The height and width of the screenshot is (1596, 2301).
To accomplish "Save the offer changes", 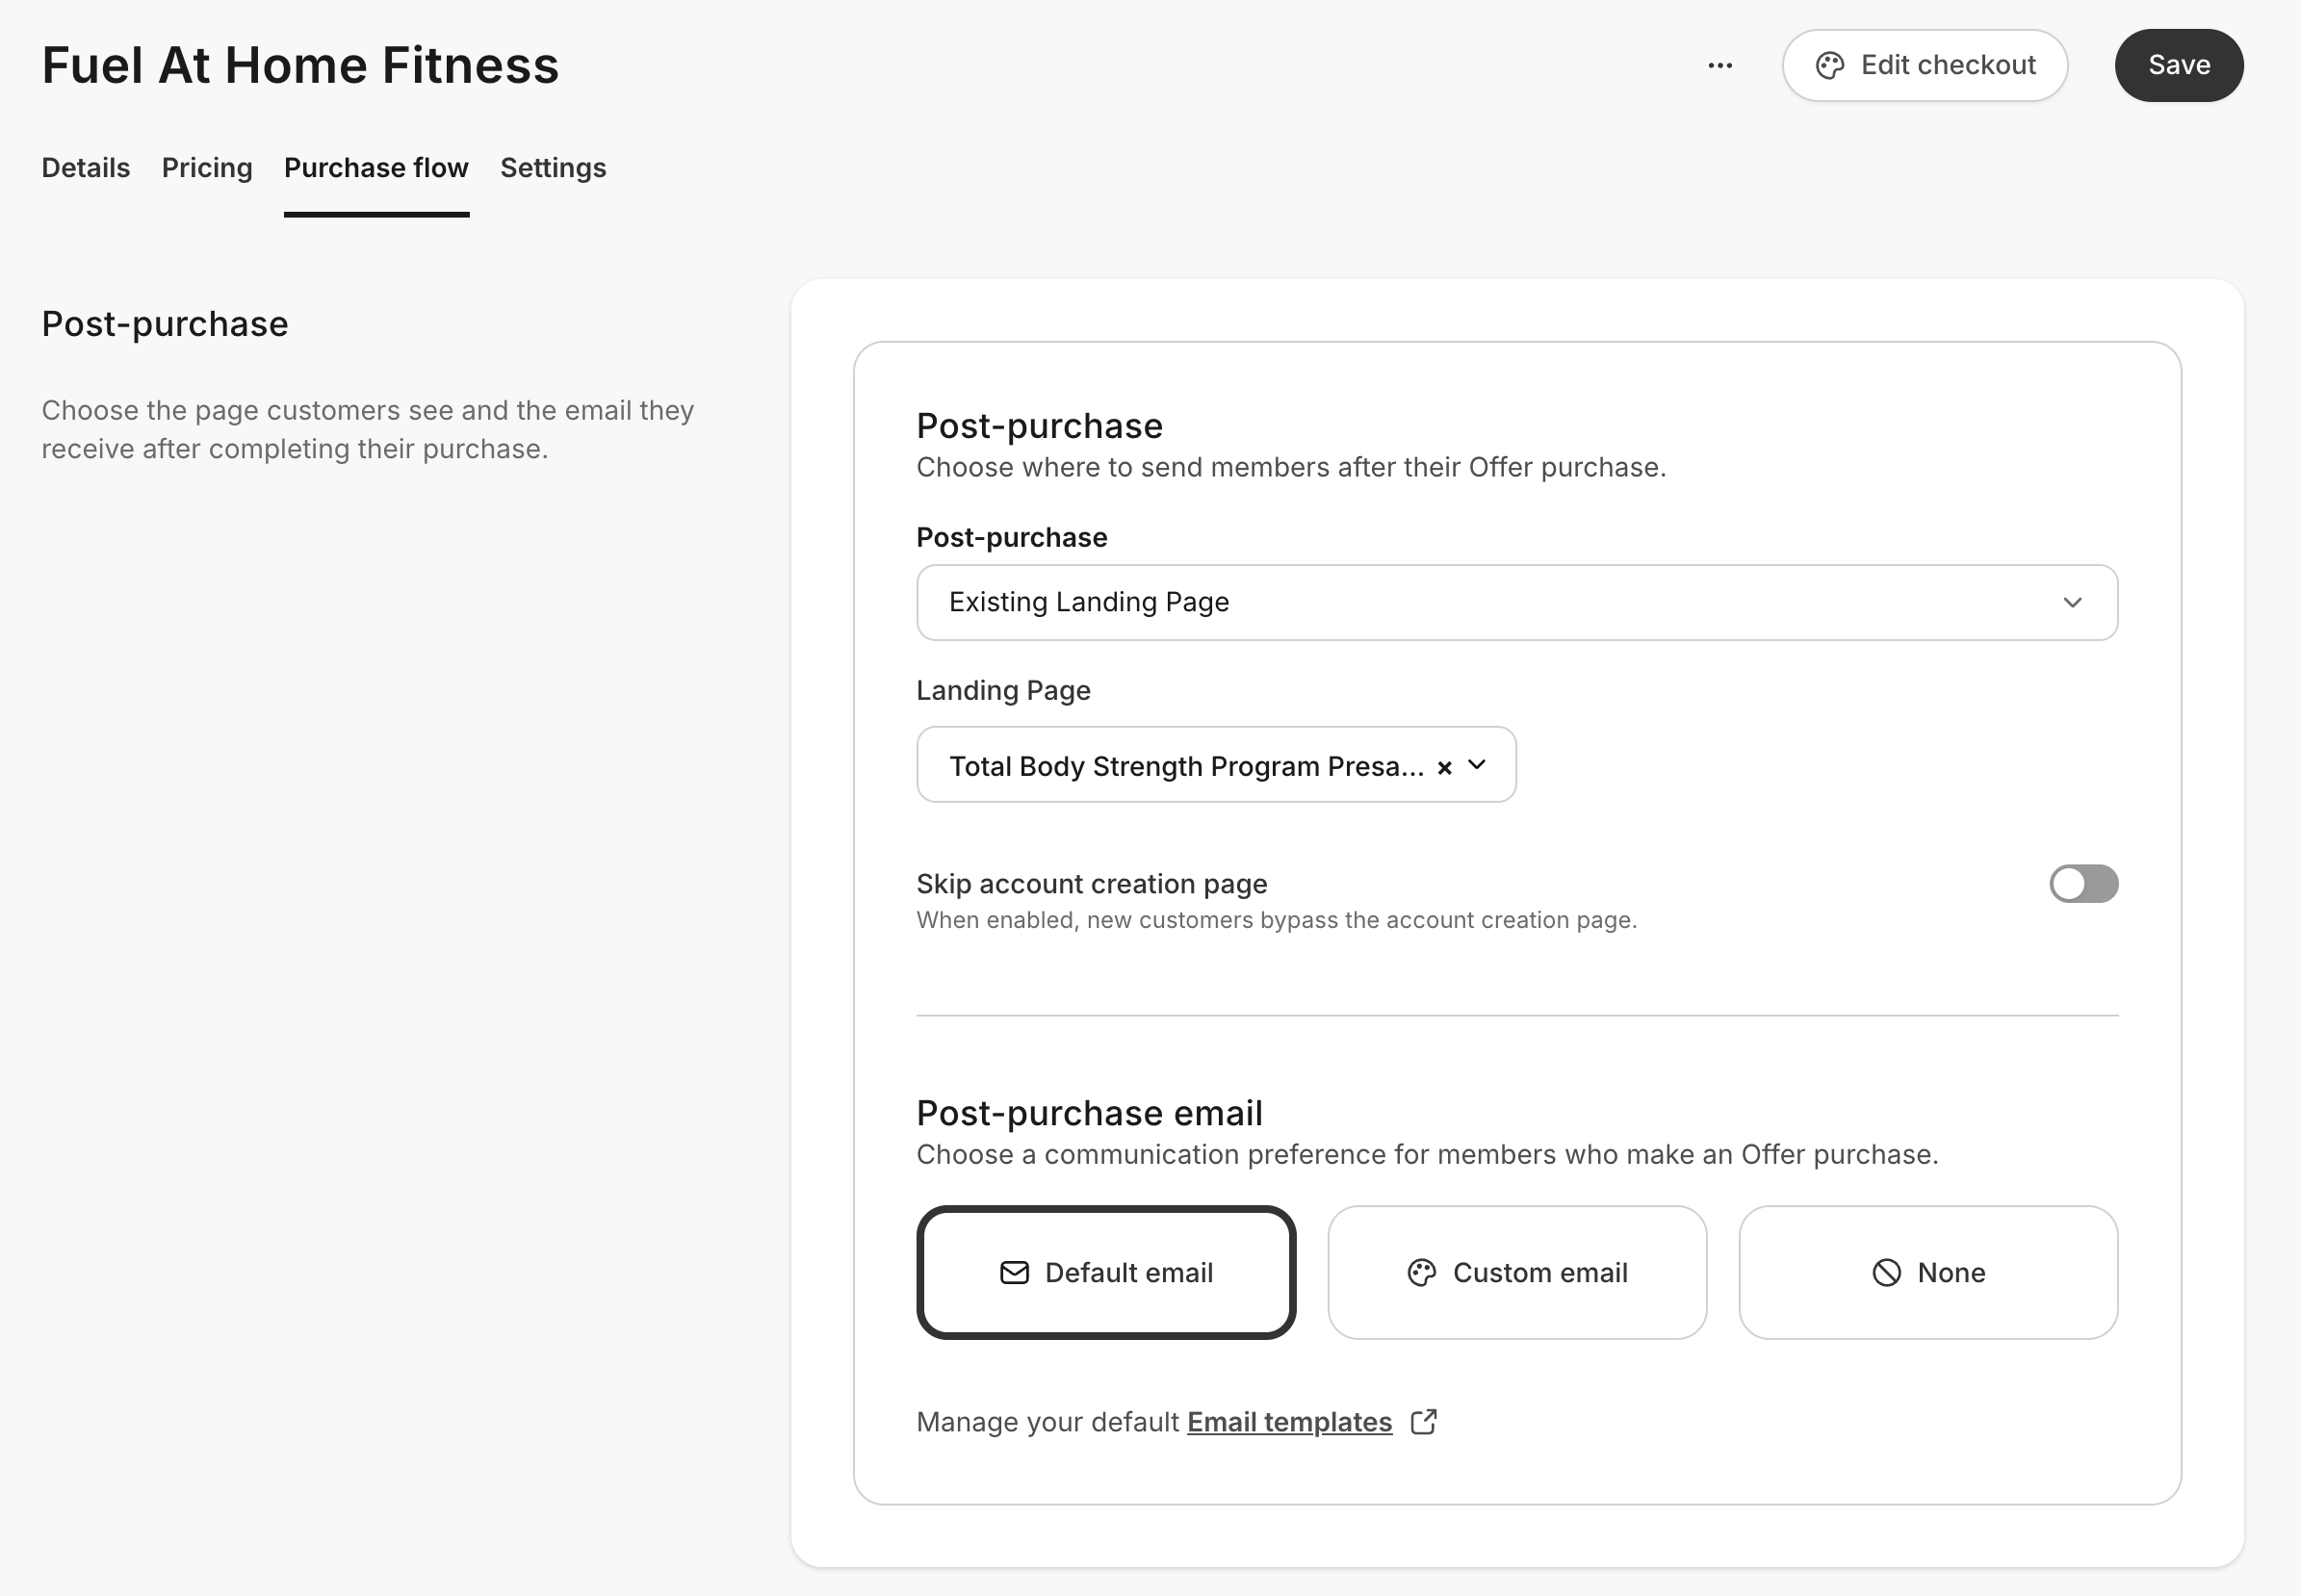I will (2179, 65).
